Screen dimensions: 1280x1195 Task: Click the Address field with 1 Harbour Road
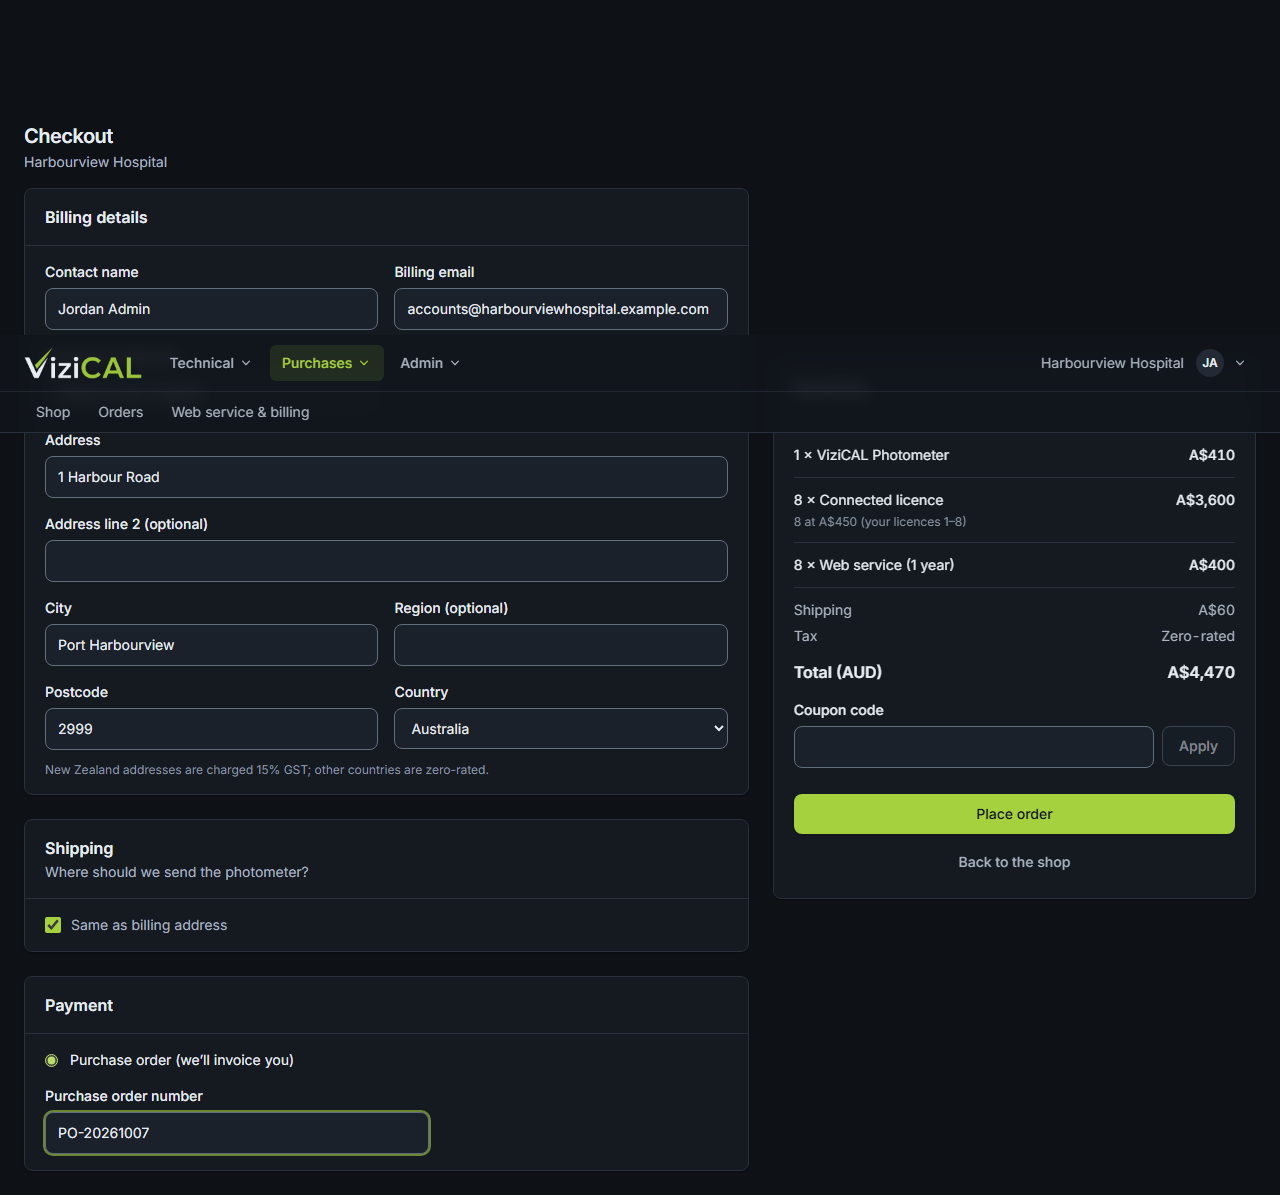tap(386, 477)
